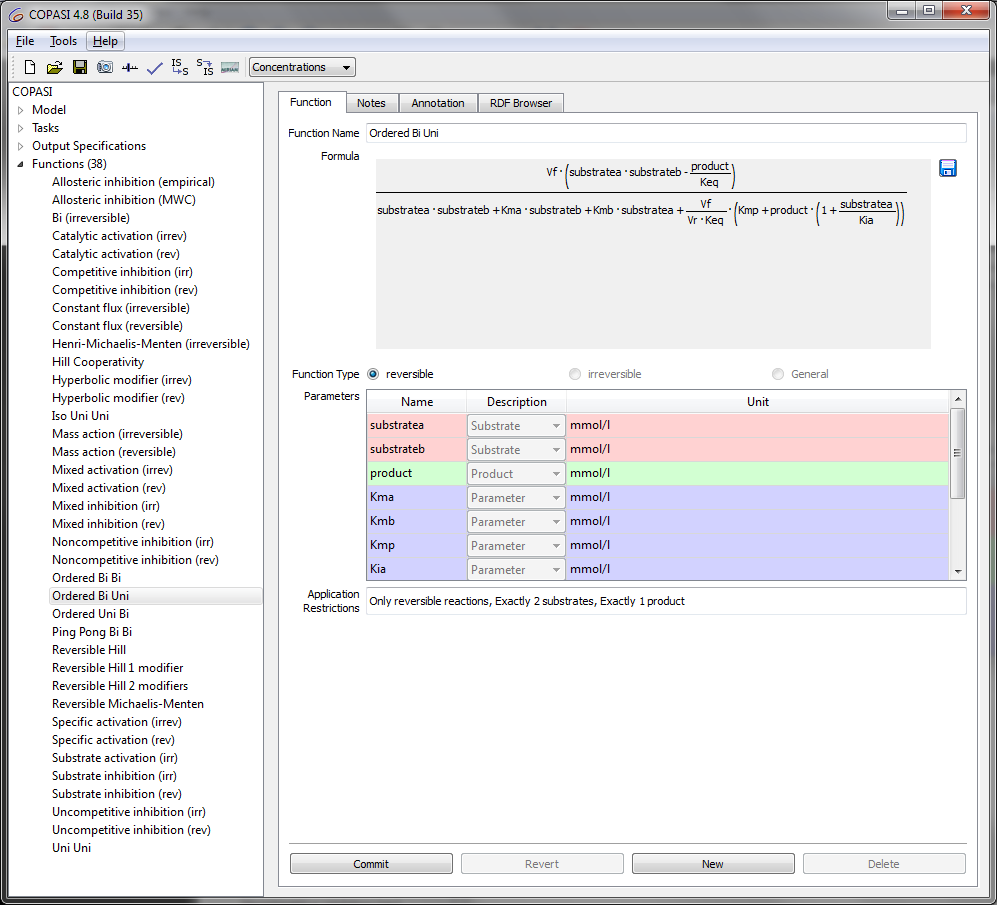The height and width of the screenshot is (905, 997).
Task: Click the New document toolbar icon
Action: pos(30,68)
